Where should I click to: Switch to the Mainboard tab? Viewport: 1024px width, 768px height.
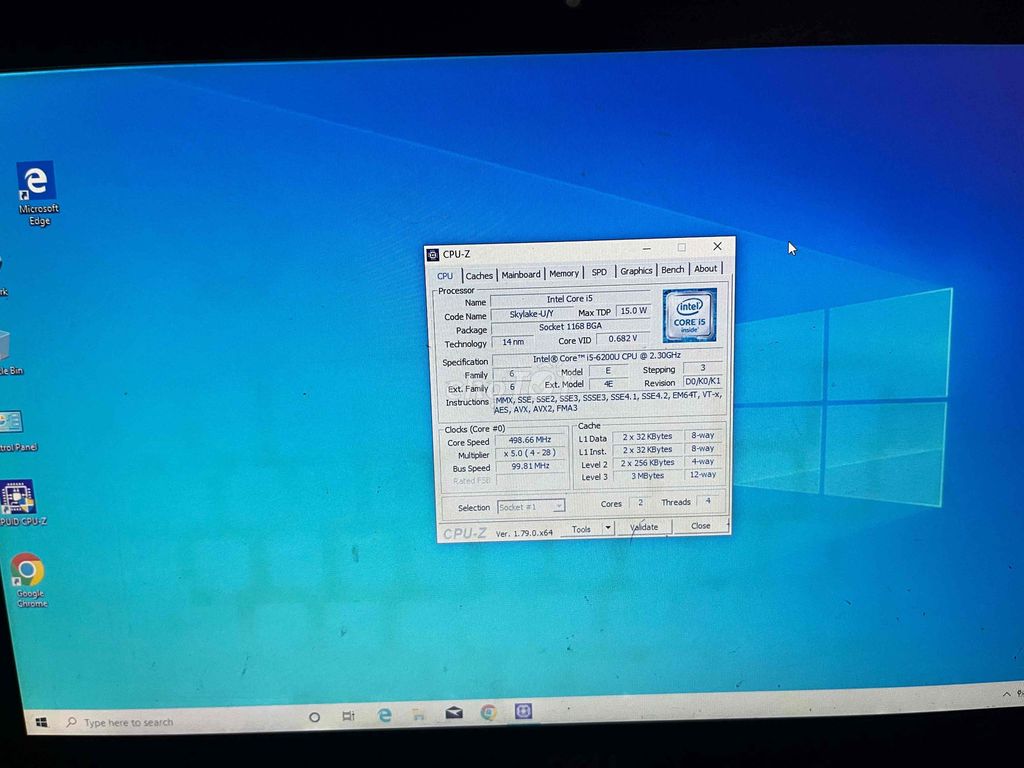(520, 274)
